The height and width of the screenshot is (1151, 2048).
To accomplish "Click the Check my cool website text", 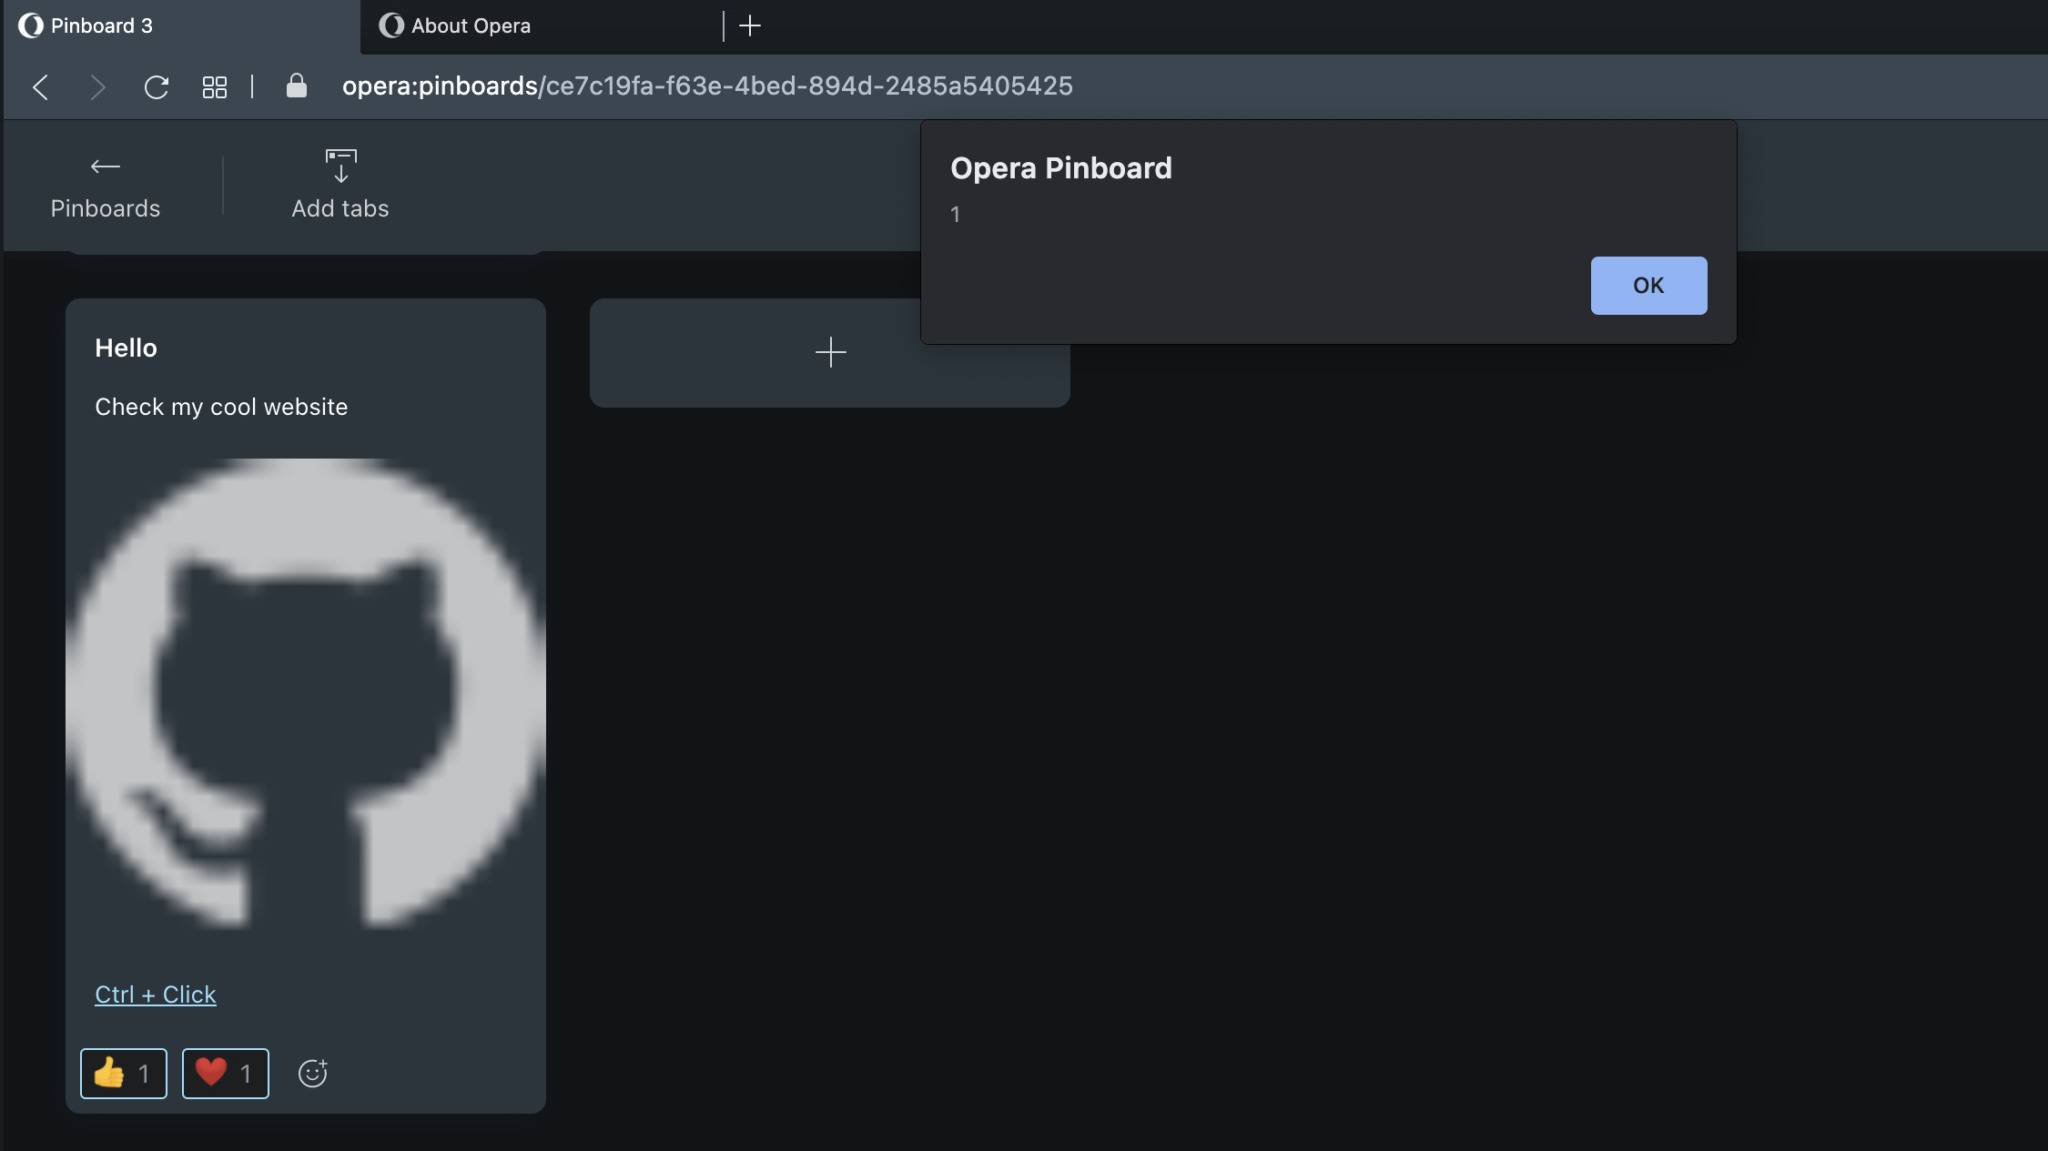I will click(x=221, y=407).
